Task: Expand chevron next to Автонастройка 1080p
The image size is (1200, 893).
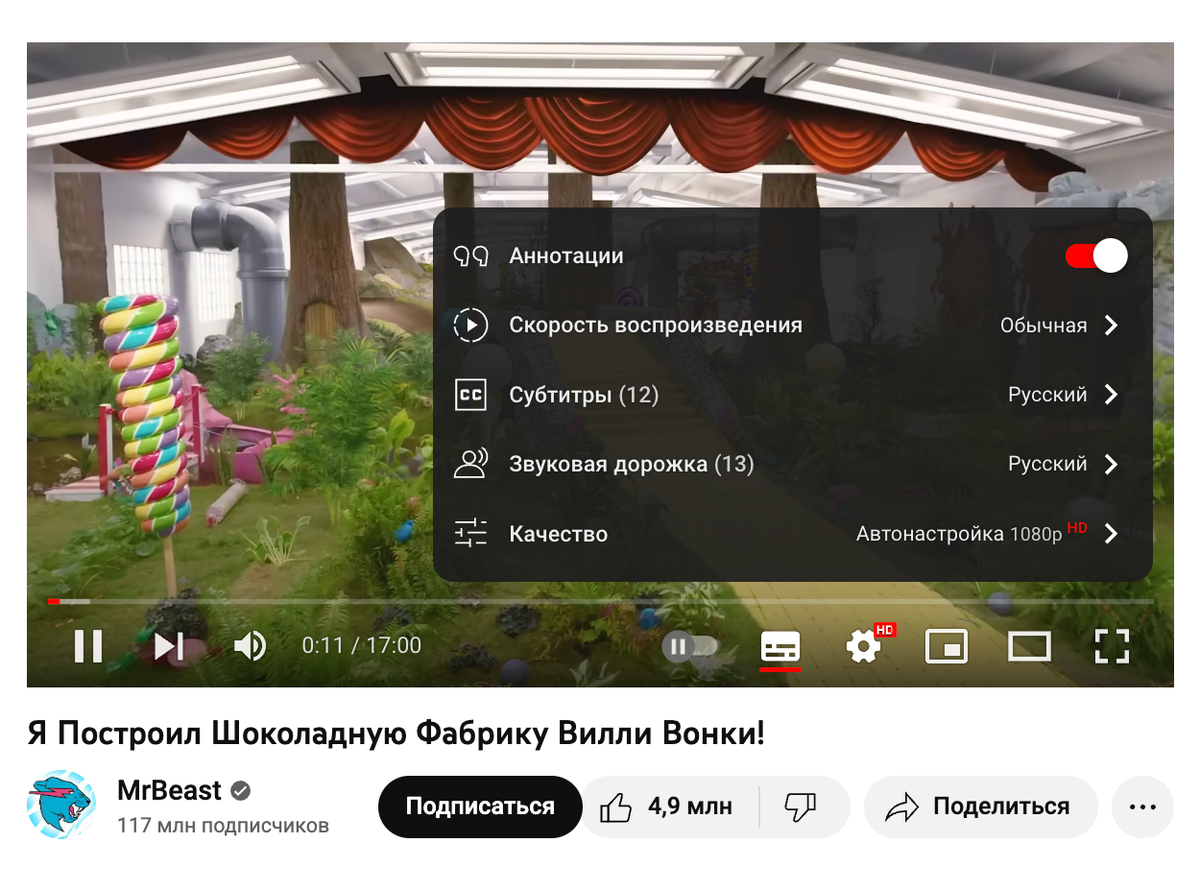Action: click(1111, 533)
